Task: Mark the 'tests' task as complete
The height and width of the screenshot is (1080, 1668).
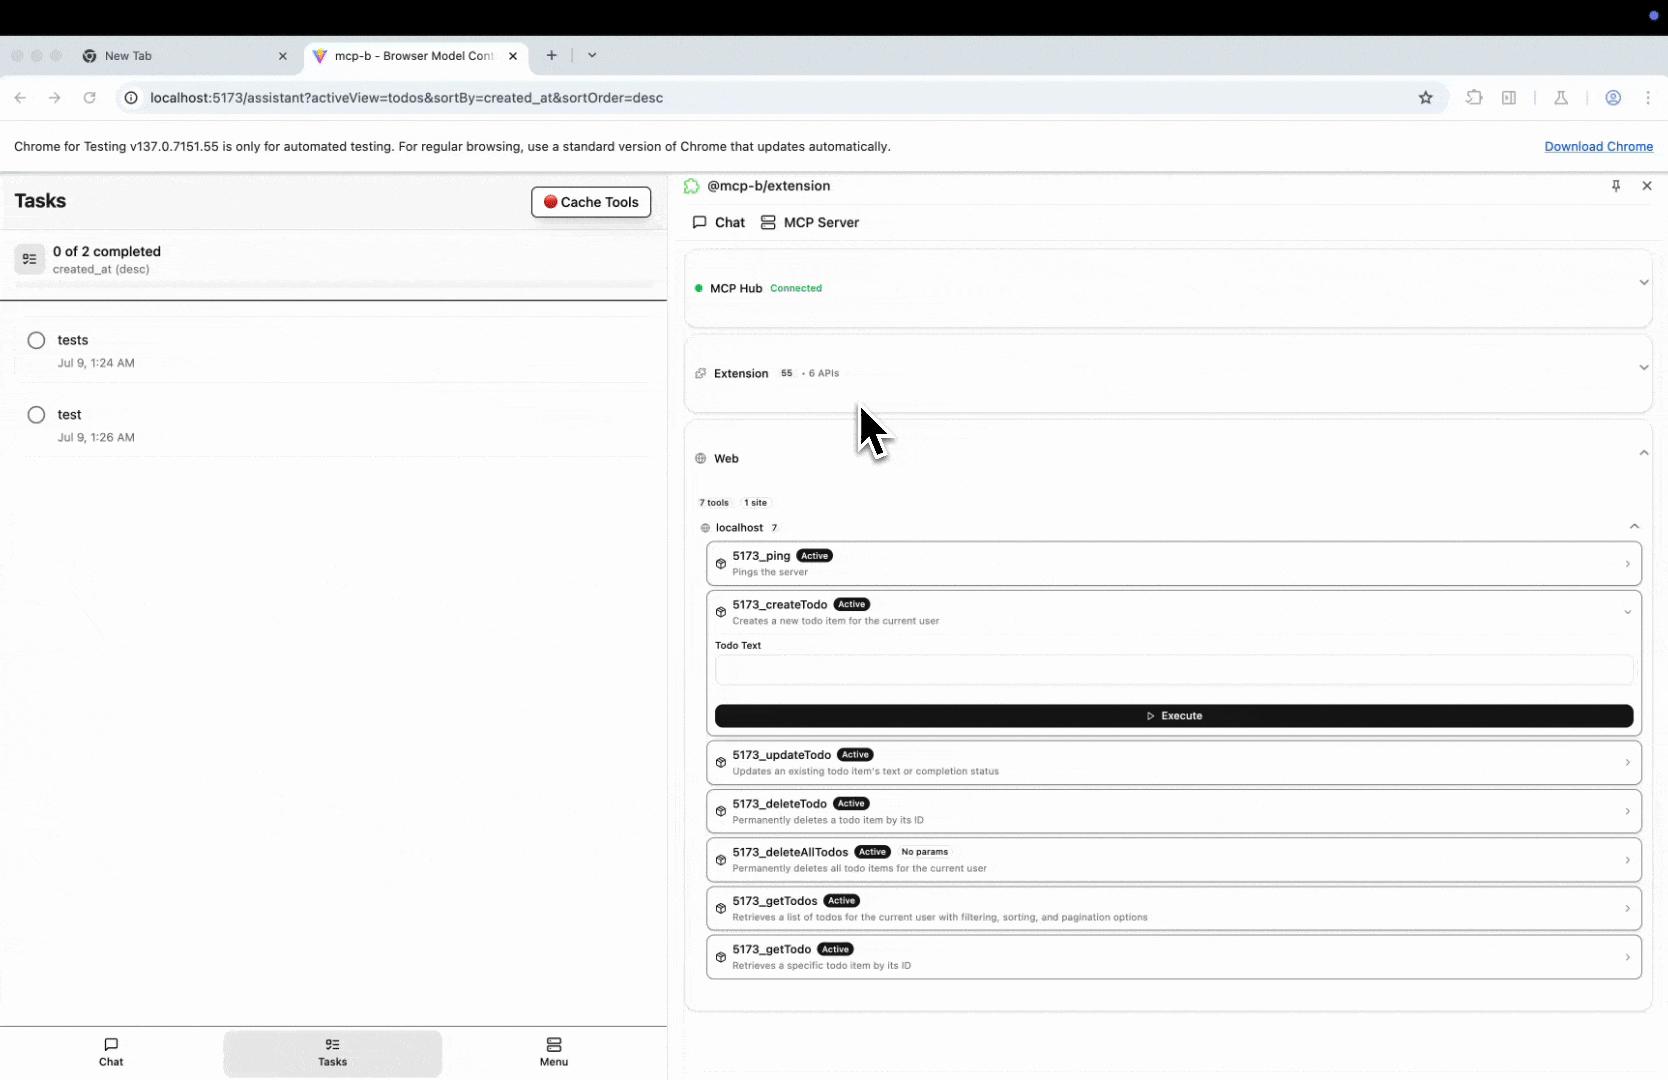Action: click(x=37, y=341)
